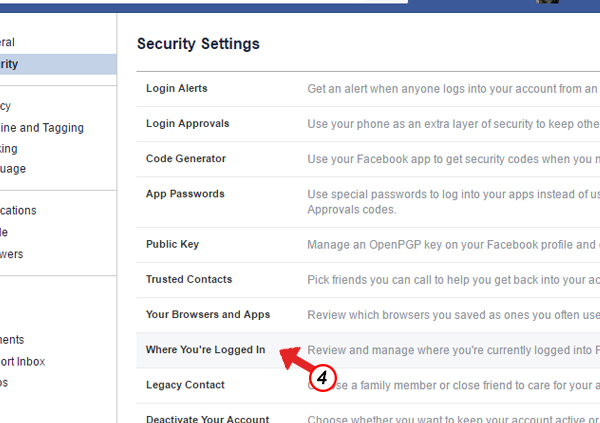
Task: Open the Blocking sidebar item
Action: point(8,149)
